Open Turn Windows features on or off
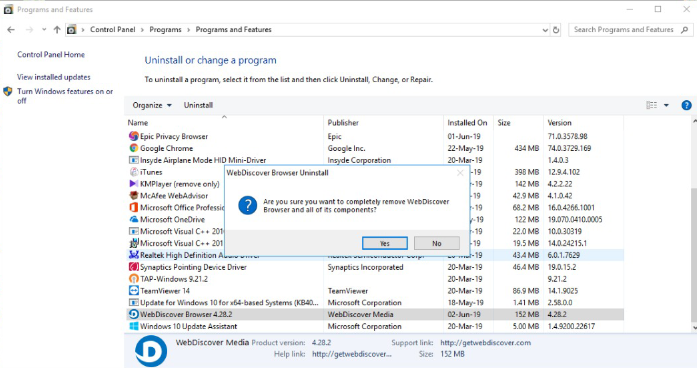The width and height of the screenshot is (697, 368). point(65,96)
